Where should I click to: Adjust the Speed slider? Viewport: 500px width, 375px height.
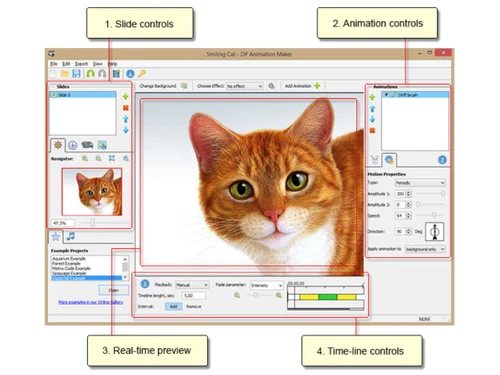pyautogui.click(x=434, y=215)
